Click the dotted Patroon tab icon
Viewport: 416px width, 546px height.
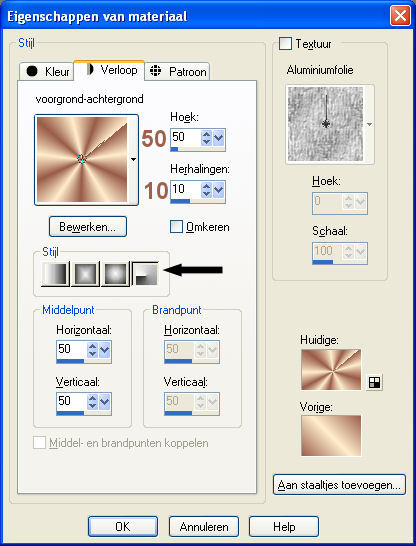point(155,71)
